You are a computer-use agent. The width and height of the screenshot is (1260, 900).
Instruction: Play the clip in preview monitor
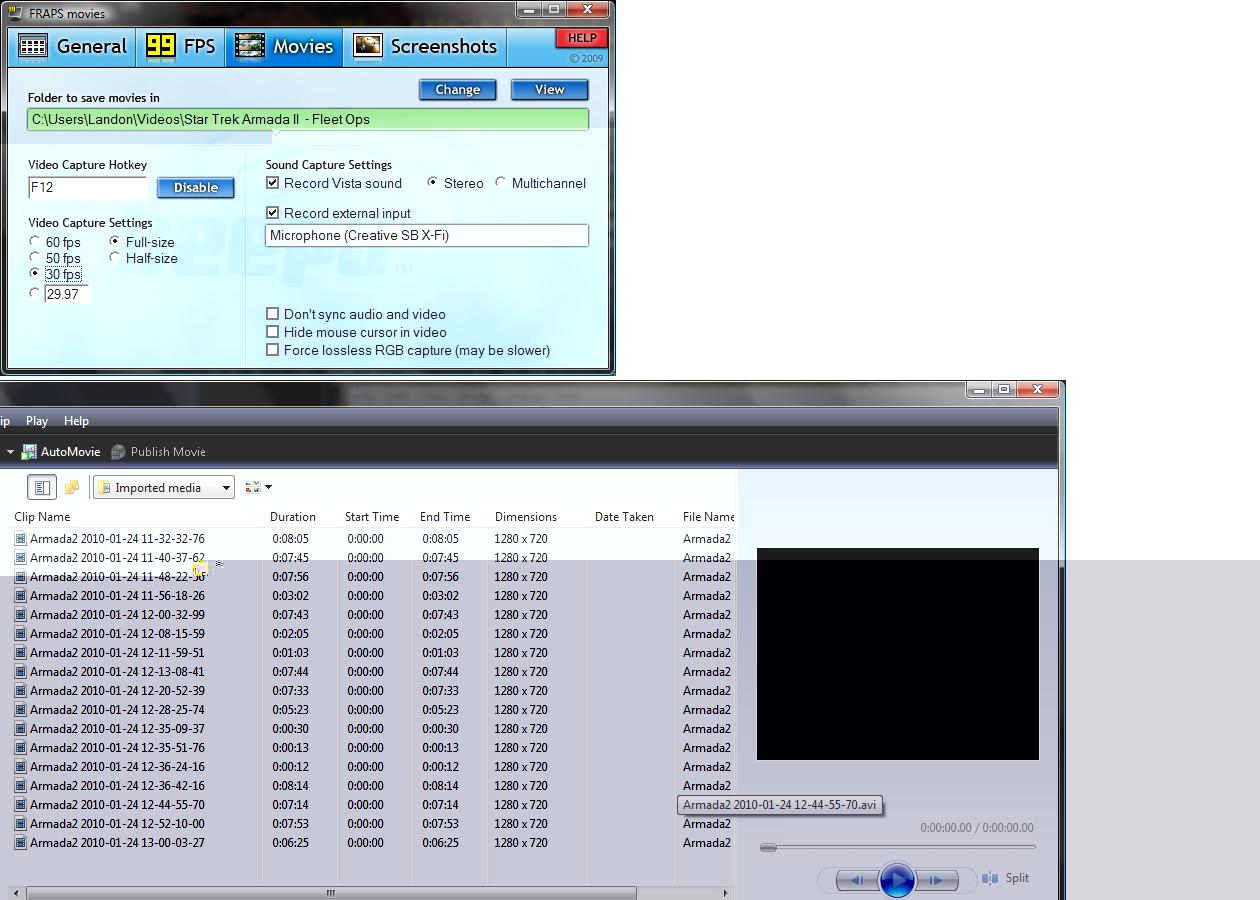tap(897, 880)
